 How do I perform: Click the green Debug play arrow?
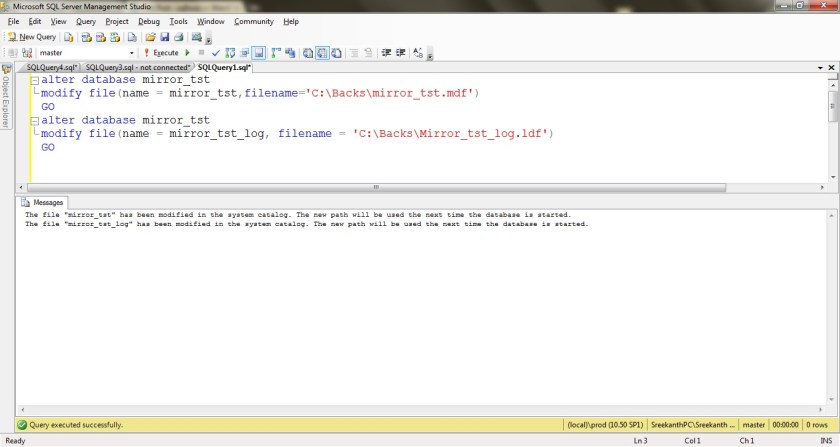click(x=187, y=53)
